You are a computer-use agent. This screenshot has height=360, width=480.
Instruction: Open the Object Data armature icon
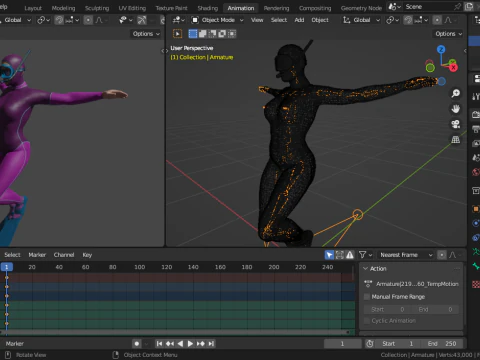tap(476, 252)
